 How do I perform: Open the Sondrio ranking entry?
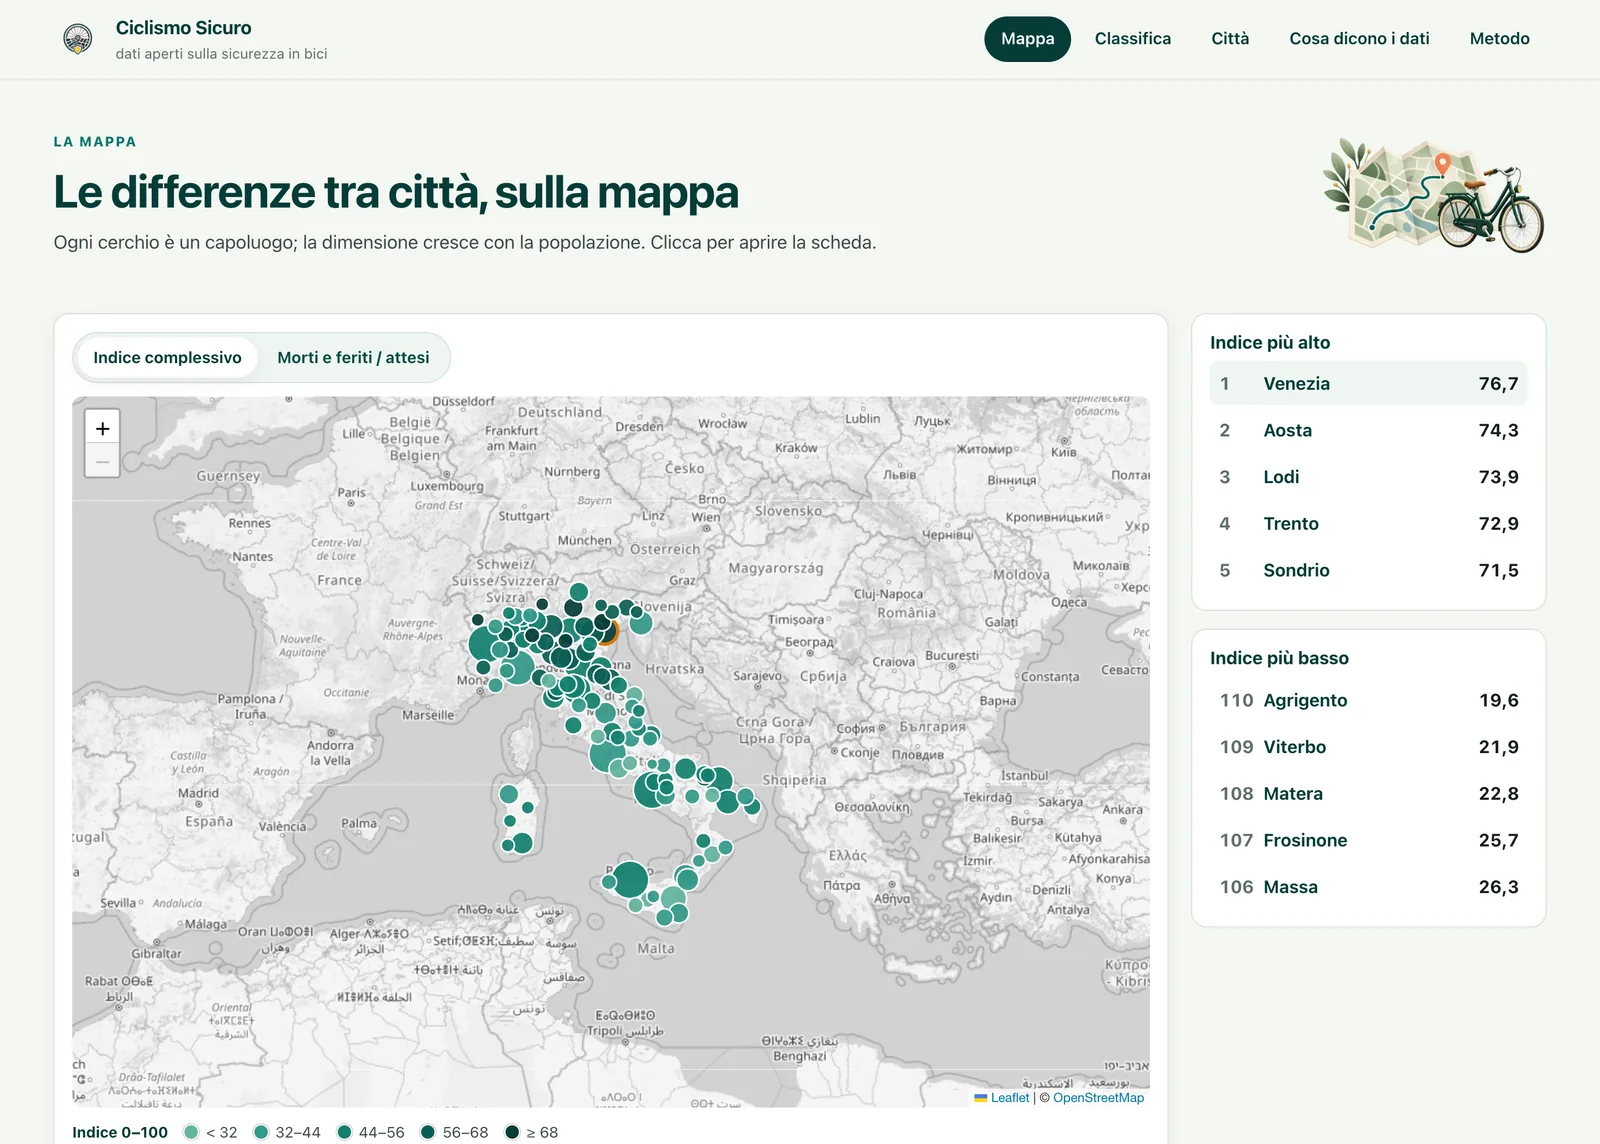(x=1368, y=570)
